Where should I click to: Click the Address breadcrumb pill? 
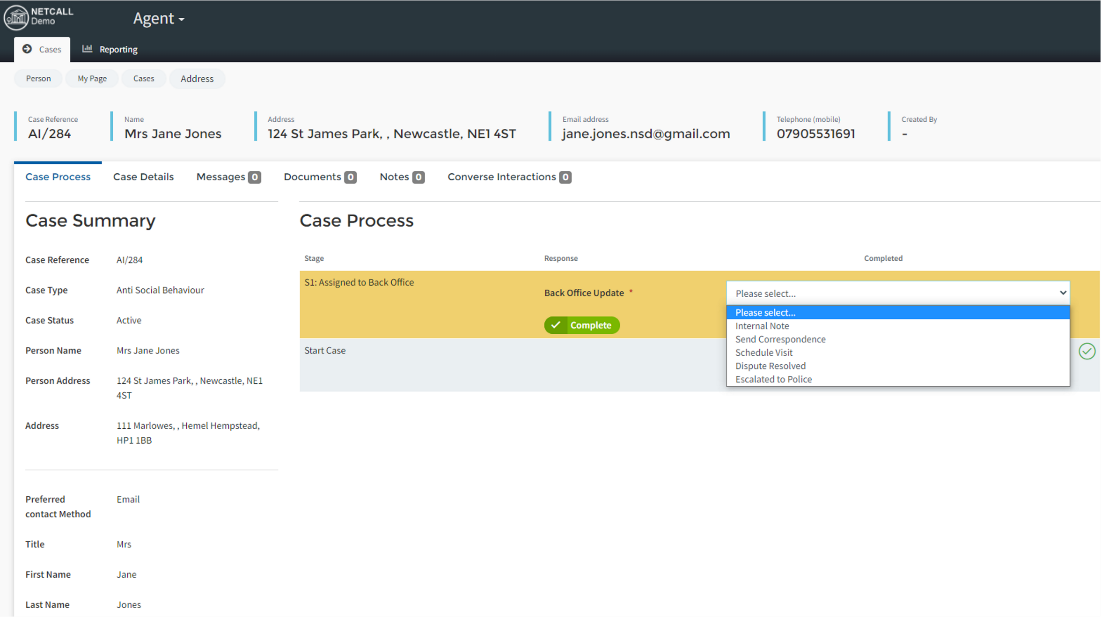point(197,79)
